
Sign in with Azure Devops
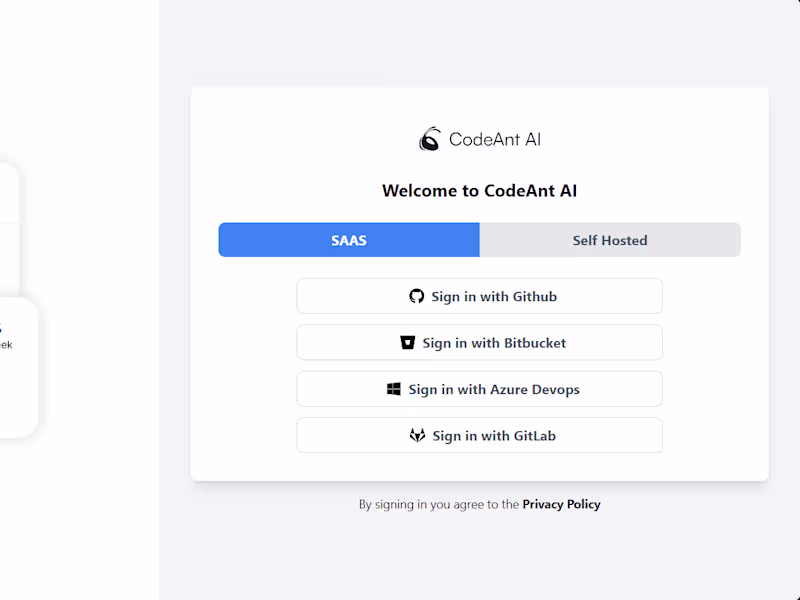479,389
